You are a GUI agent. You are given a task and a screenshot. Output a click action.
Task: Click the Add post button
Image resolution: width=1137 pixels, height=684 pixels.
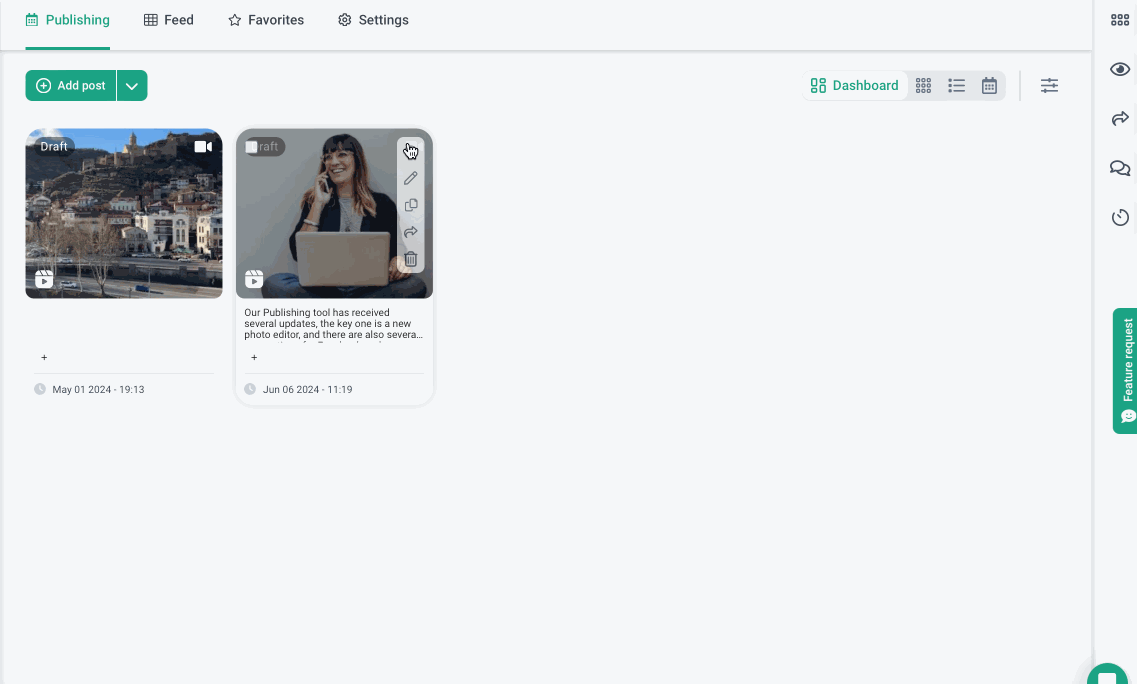click(x=71, y=86)
